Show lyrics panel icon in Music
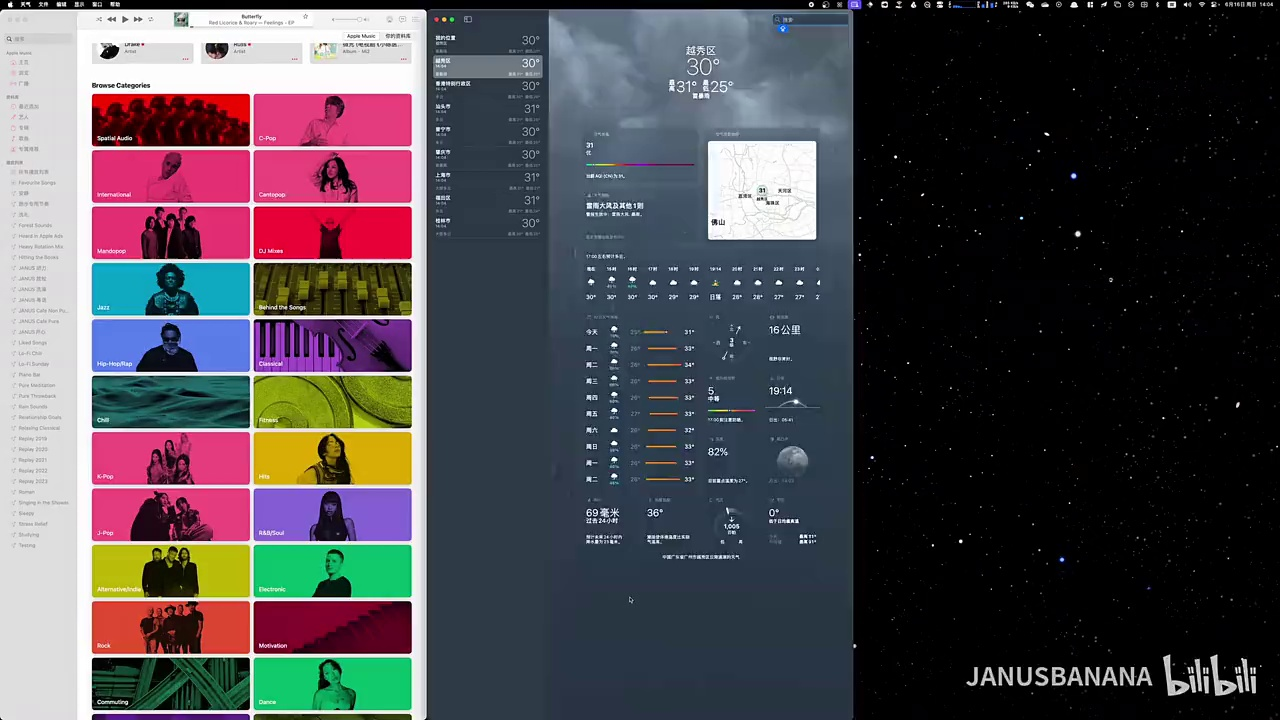This screenshot has height=720, width=1280. click(x=402, y=19)
